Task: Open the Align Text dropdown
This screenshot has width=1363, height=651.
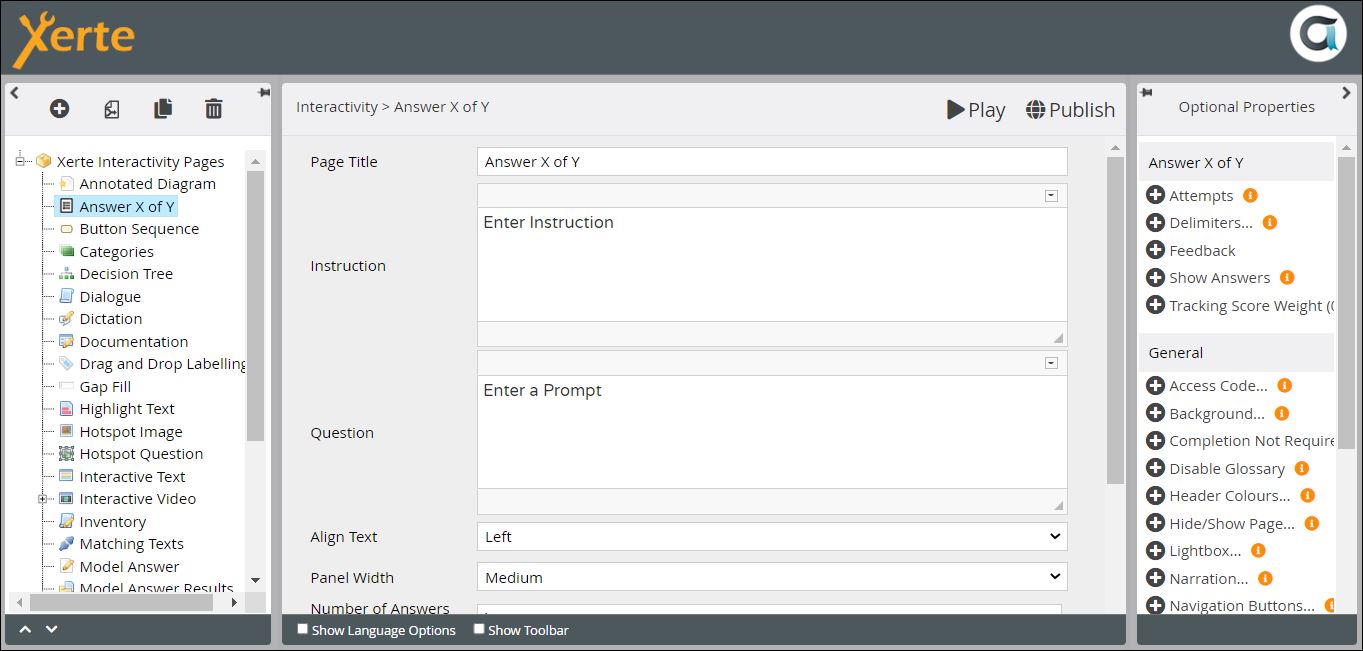Action: click(771, 537)
